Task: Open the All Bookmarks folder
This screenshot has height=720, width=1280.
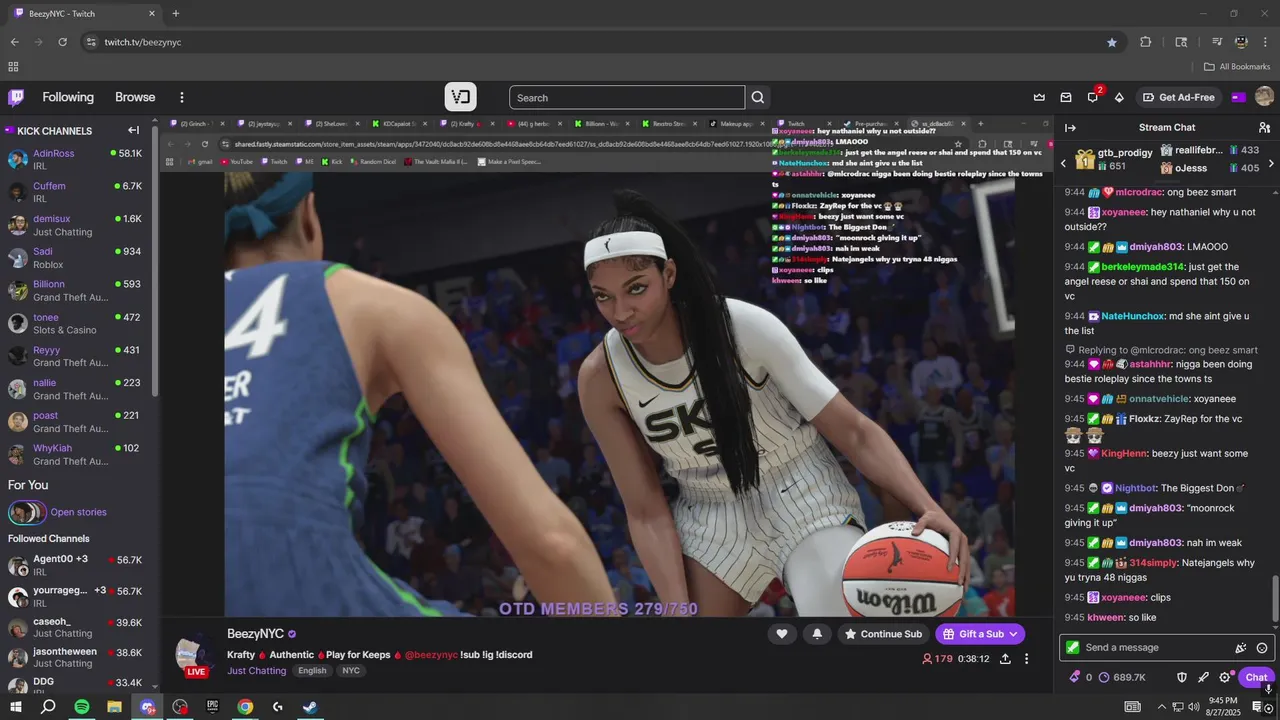Action: [x=1237, y=67]
